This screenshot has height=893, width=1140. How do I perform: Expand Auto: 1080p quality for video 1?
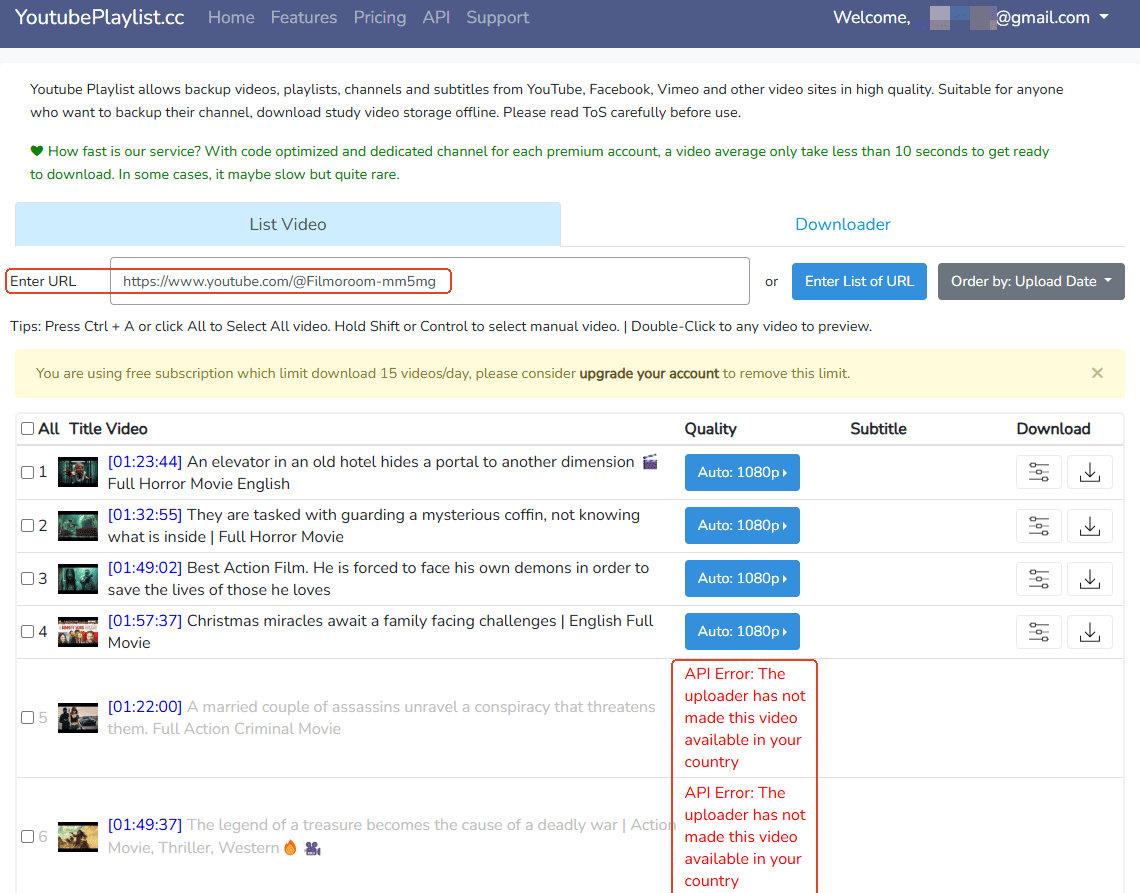[742, 473]
